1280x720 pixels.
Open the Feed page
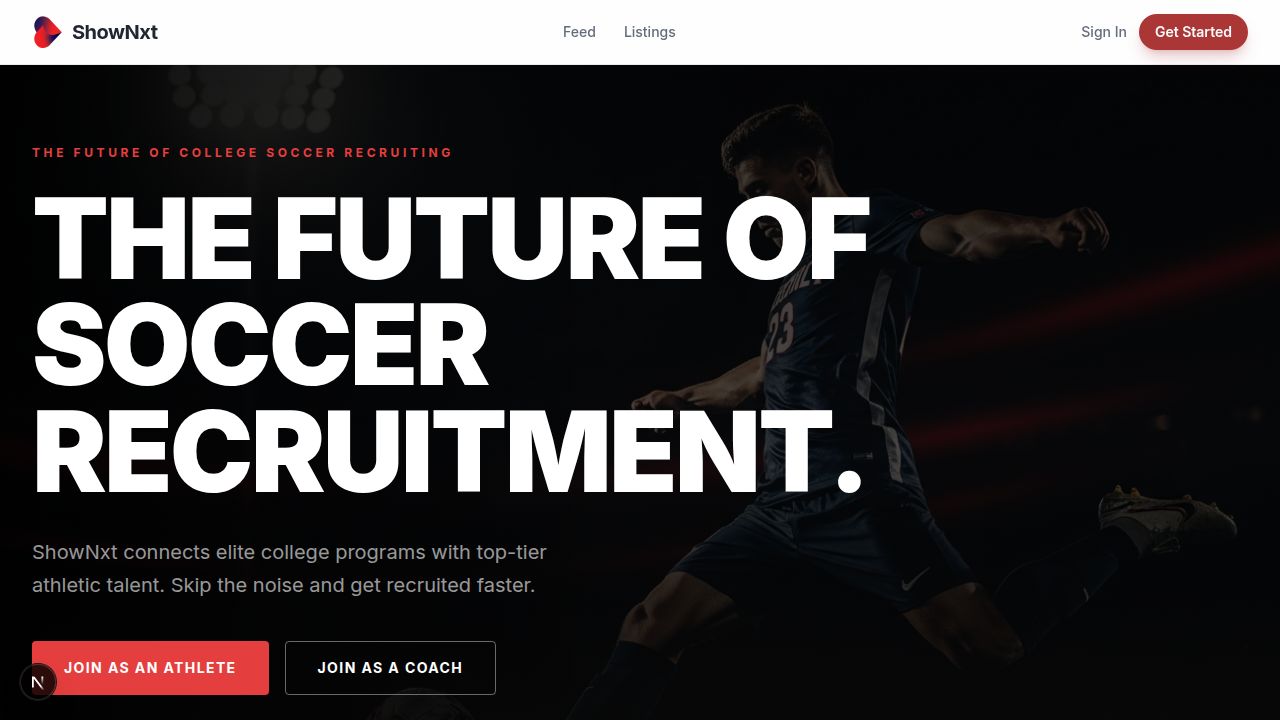point(579,32)
